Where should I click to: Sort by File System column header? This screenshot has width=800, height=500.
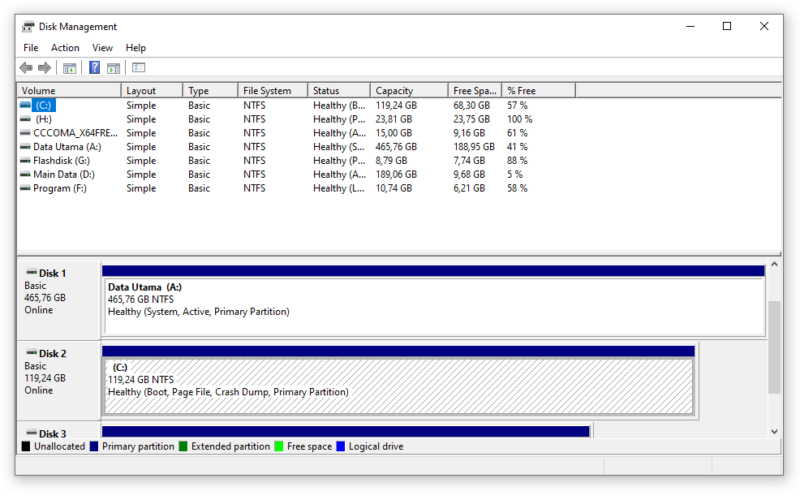pos(273,90)
